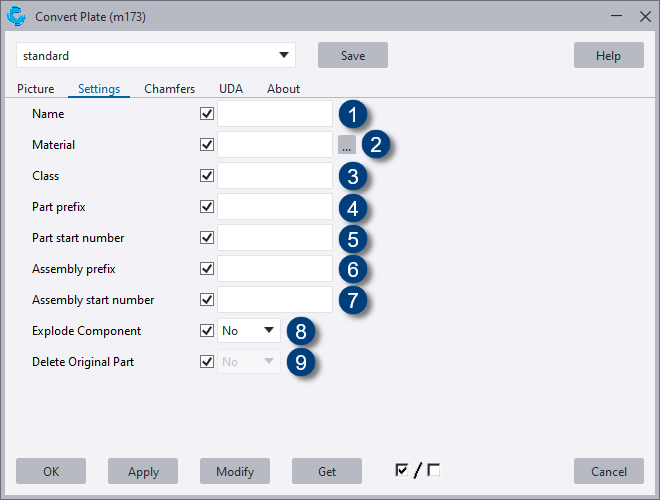
Task: Disable the Assembly start number checkbox
Action: tap(207, 299)
